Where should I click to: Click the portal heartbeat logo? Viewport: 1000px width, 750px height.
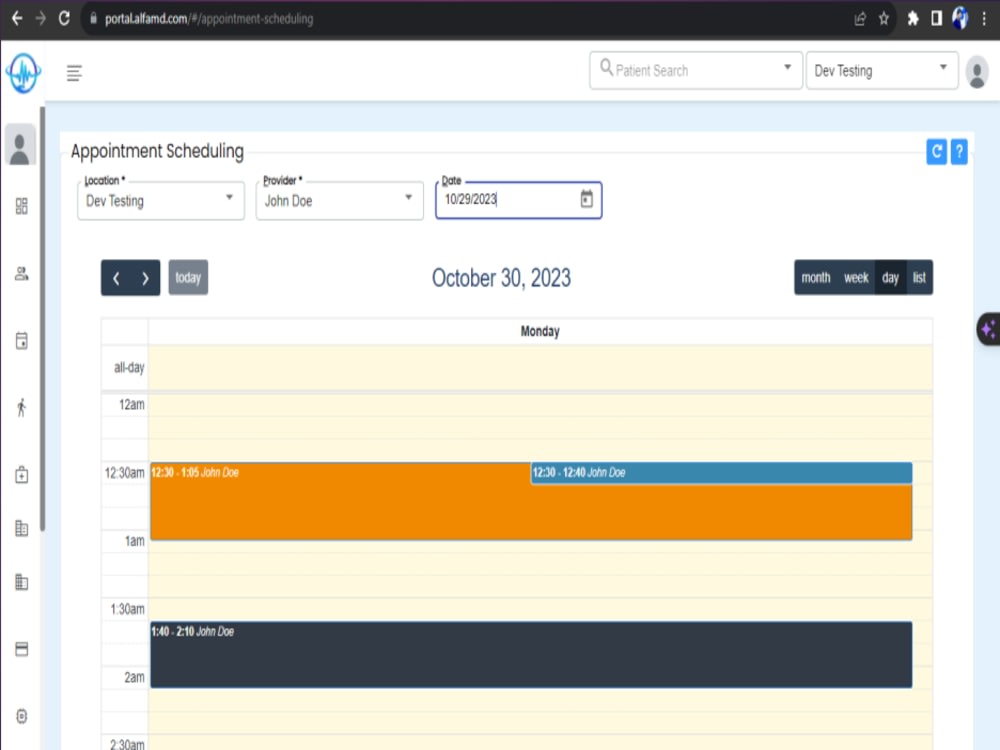click(24, 73)
